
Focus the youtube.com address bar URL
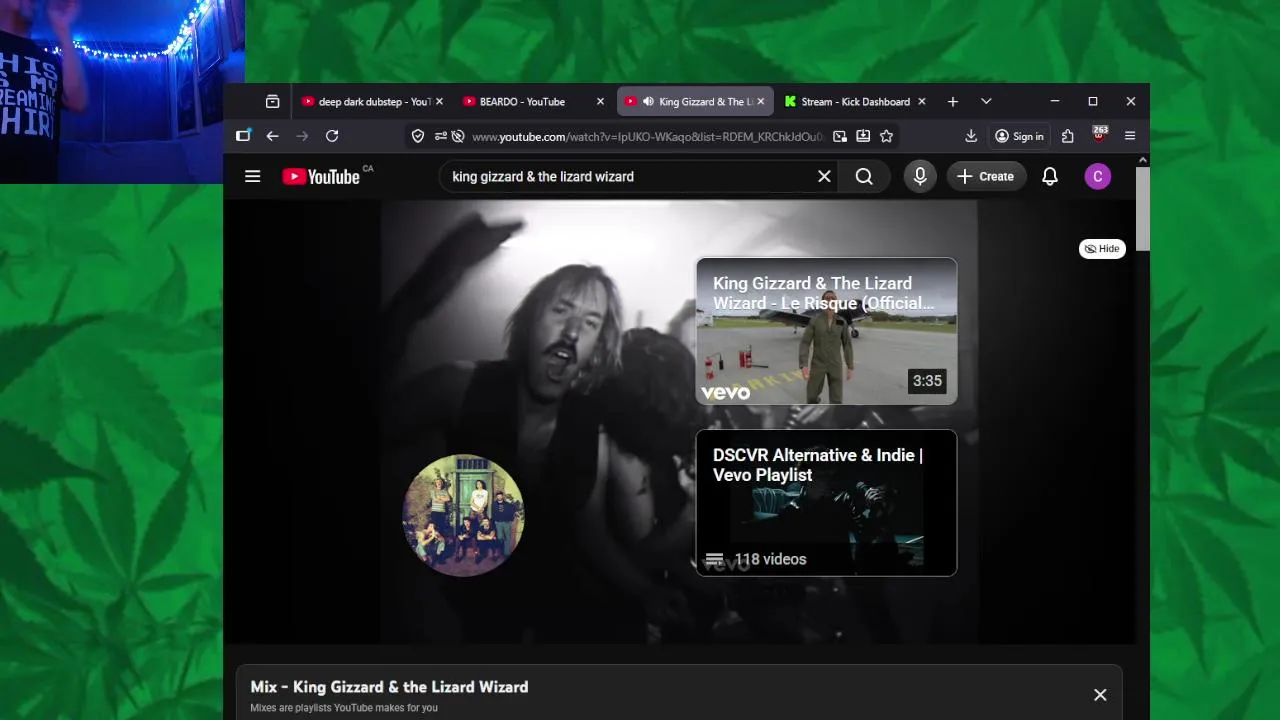647,136
